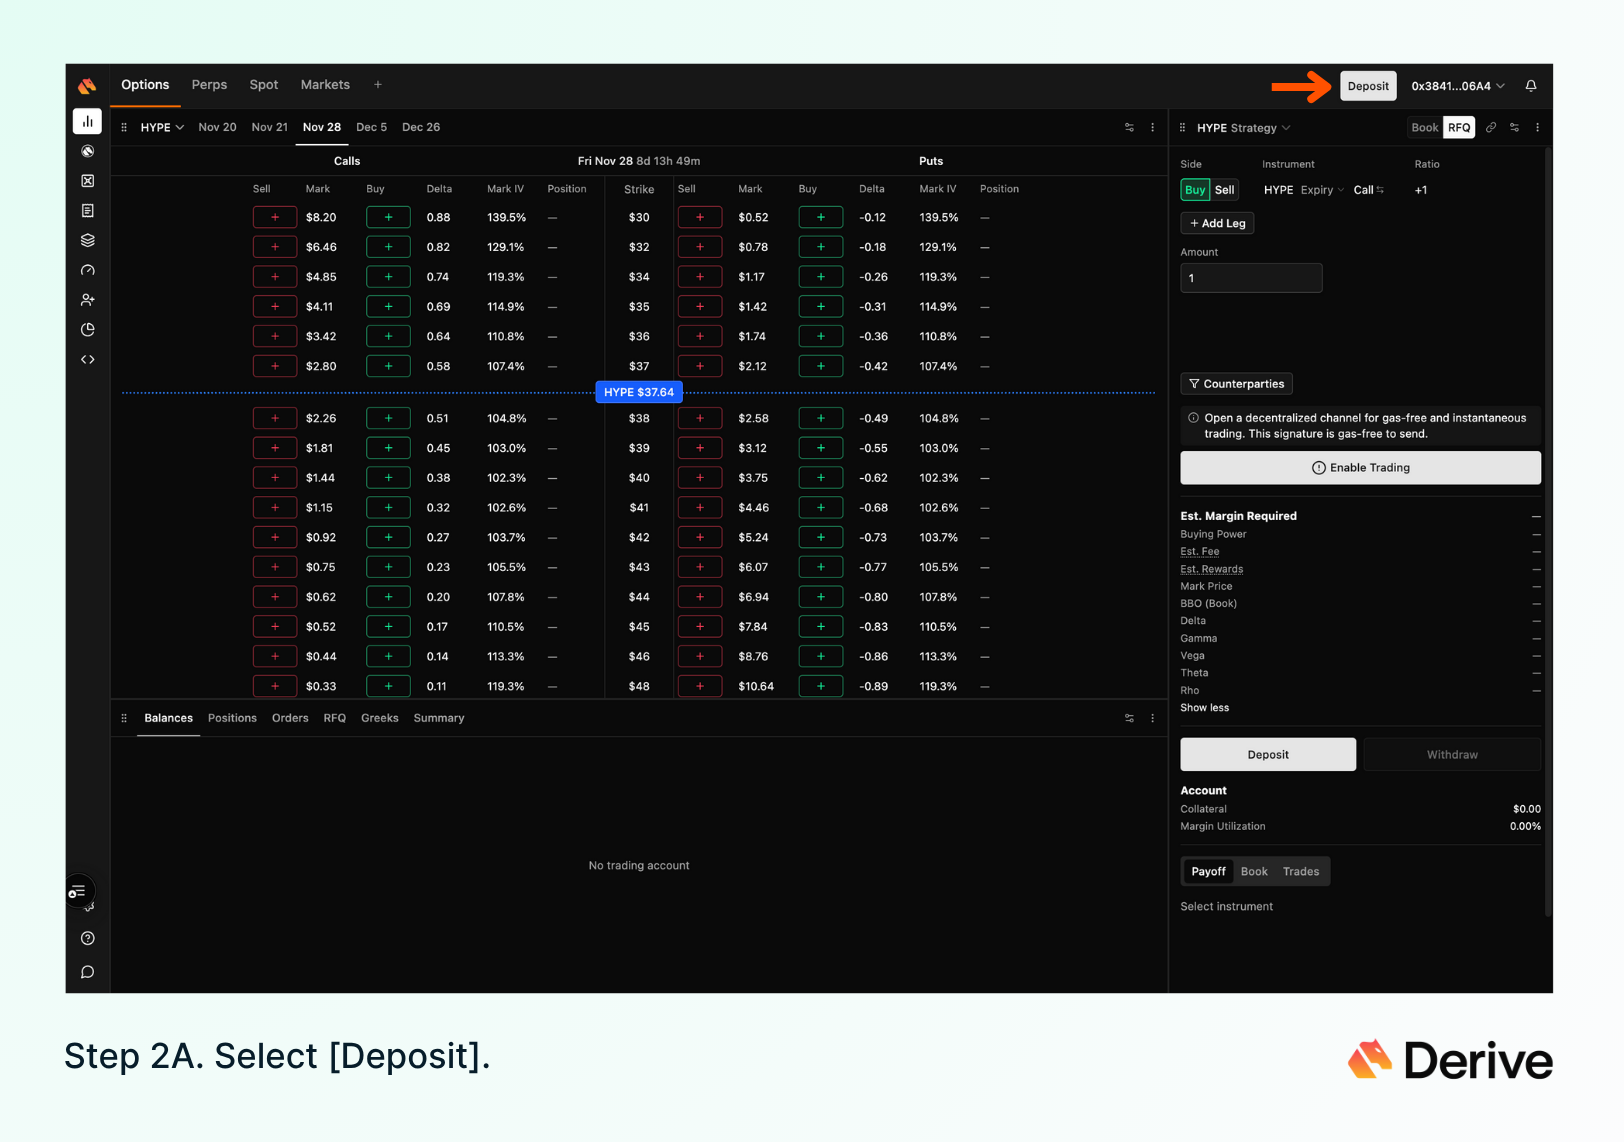Click the Amount input field
1624x1142 pixels.
(1251, 278)
